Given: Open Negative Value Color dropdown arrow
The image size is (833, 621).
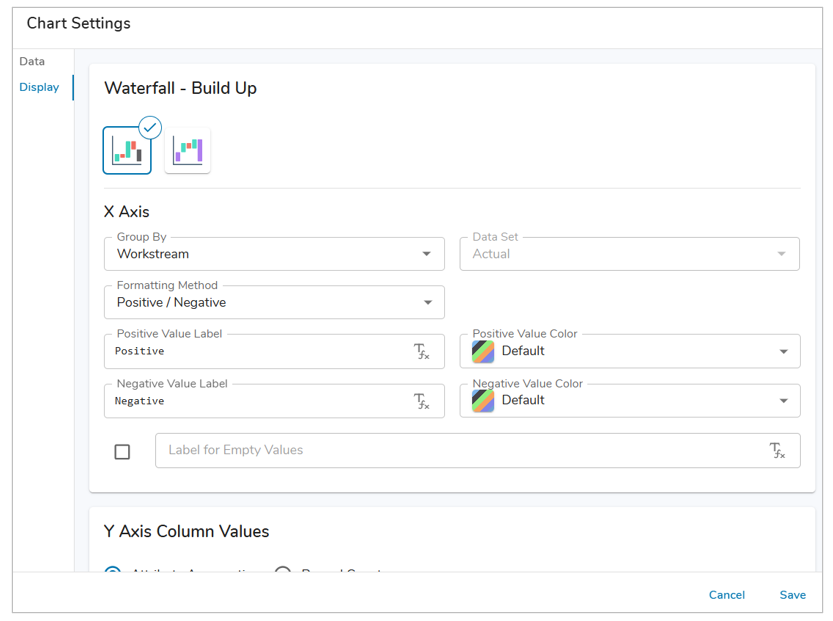Looking at the screenshot, I should coord(783,401).
